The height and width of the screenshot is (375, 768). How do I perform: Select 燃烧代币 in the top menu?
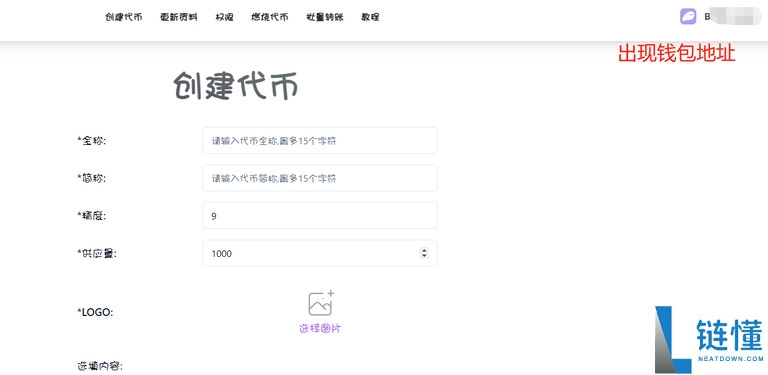point(270,17)
